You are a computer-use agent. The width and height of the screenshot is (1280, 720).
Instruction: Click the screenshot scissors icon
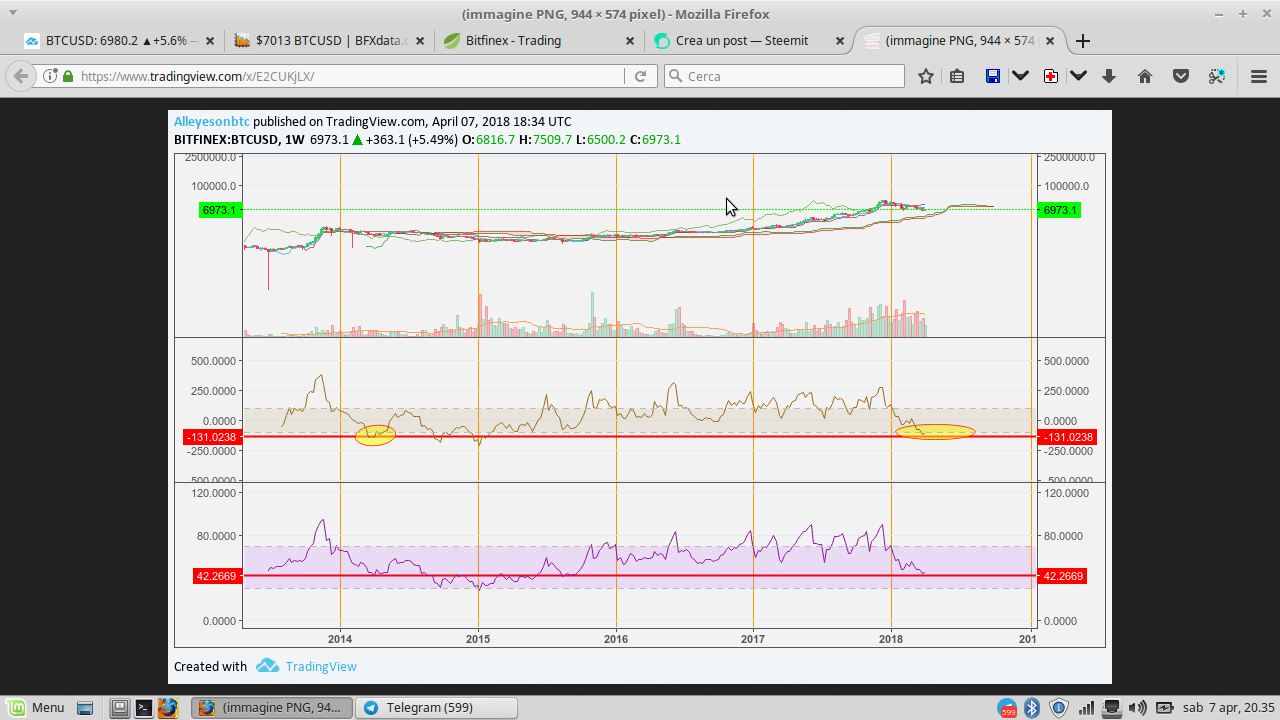[x=1217, y=76]
